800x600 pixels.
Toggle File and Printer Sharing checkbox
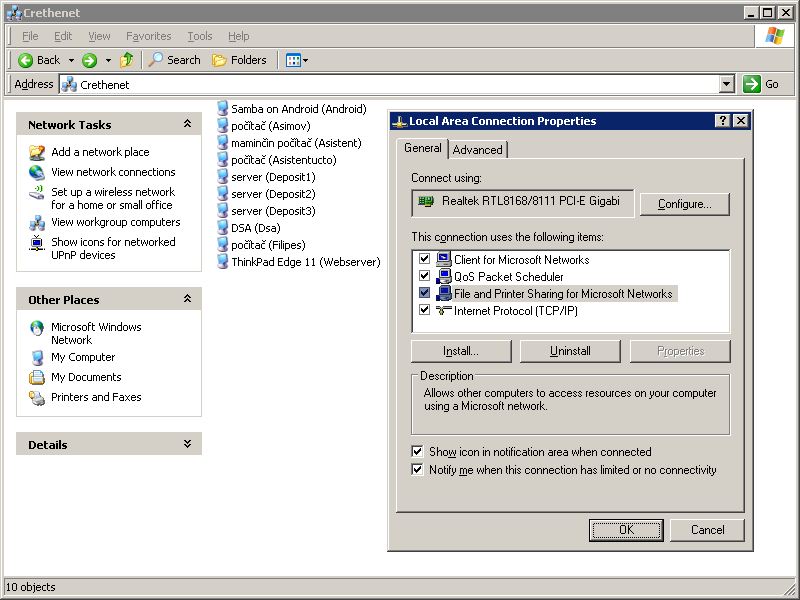click(424, 293)
